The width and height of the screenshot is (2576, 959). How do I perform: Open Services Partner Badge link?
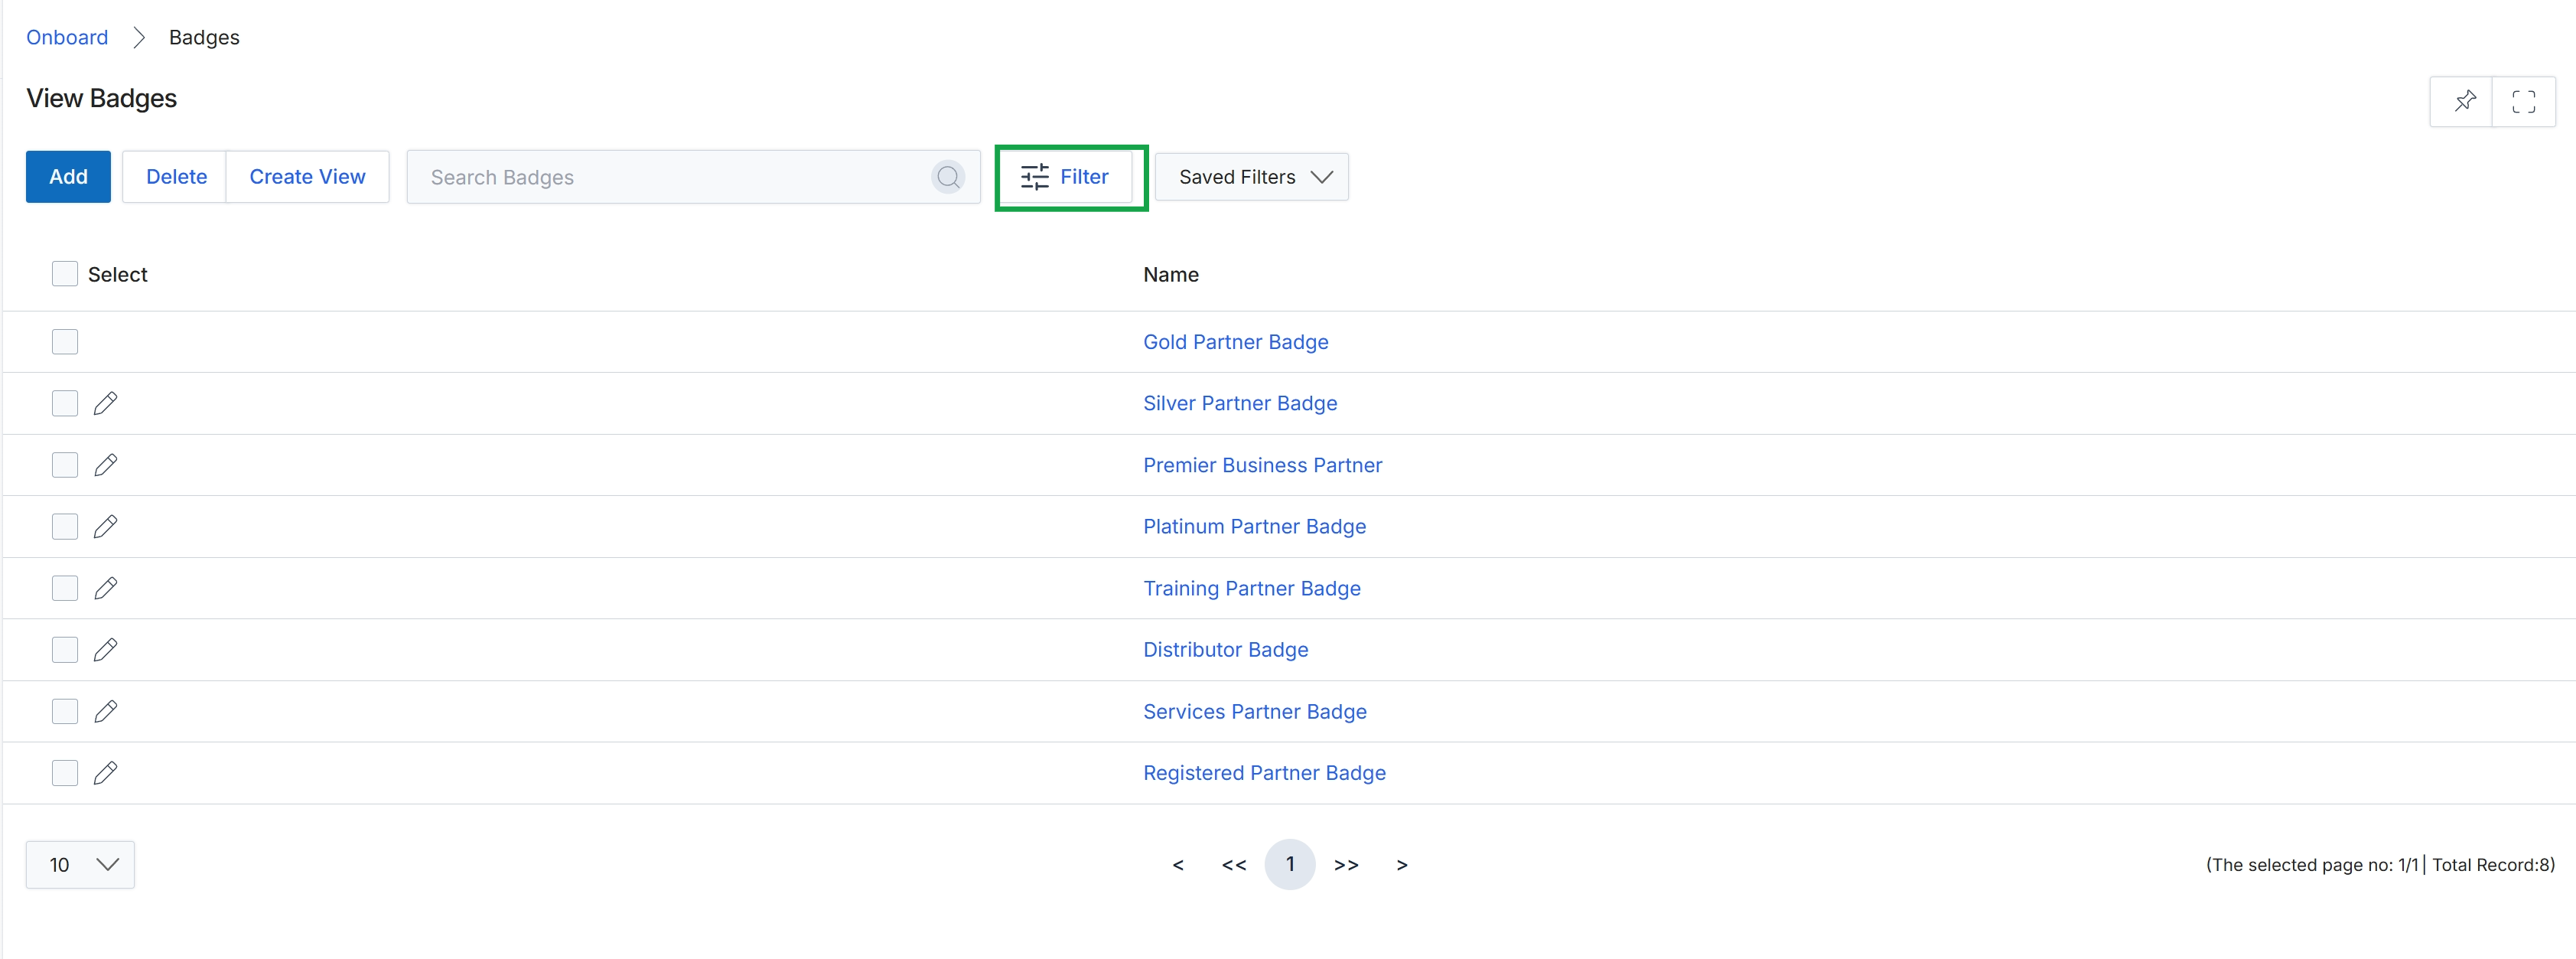pyautogui.click(x=1254, y=711)
